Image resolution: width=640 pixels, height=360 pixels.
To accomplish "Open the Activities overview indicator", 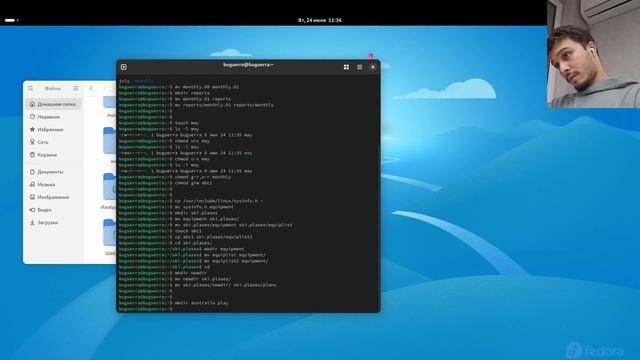I will [11, 20].
